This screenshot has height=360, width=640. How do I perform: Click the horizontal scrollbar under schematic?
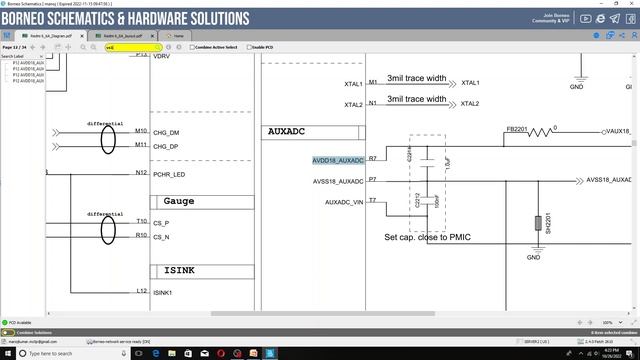tap(322, 313)
